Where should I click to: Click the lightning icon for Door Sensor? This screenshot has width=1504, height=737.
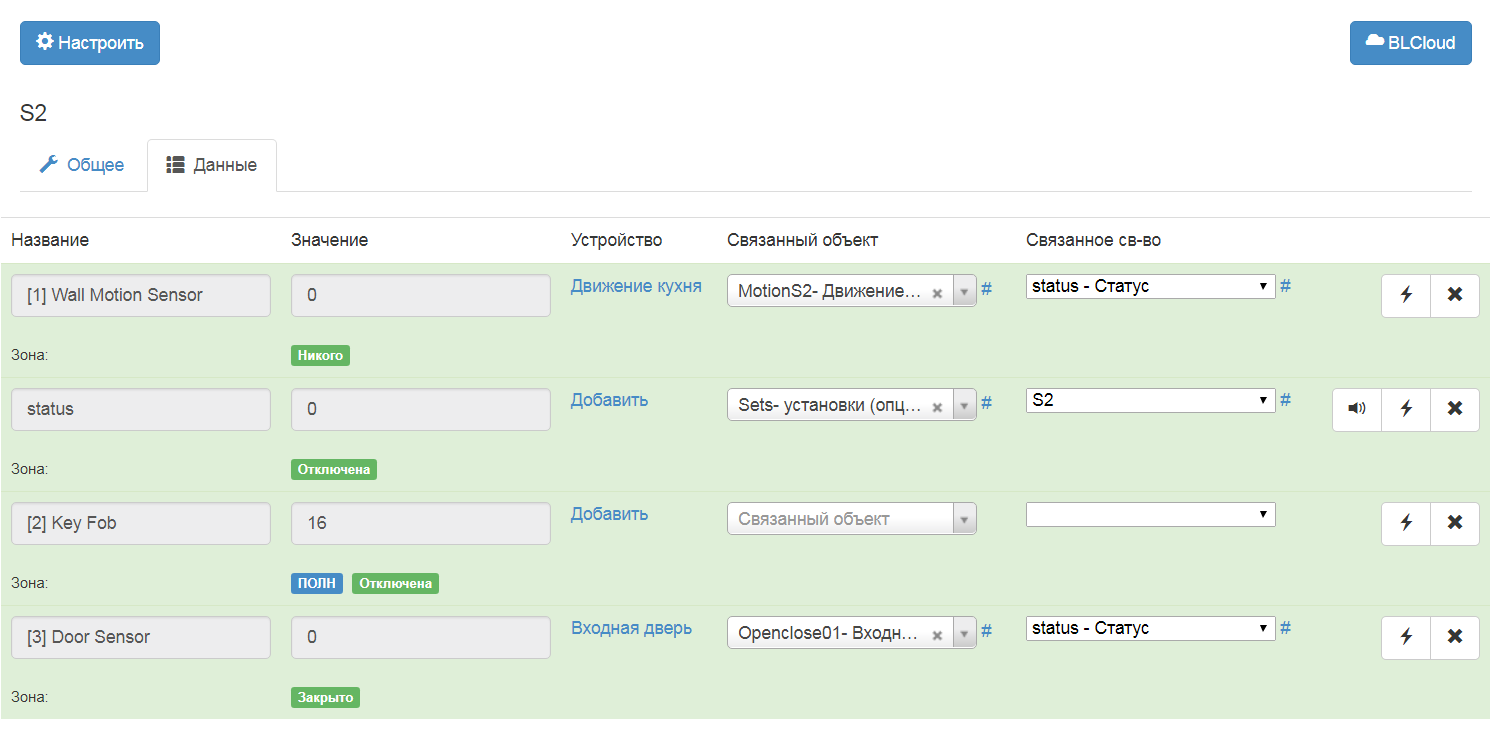[x=1406, y=637]
